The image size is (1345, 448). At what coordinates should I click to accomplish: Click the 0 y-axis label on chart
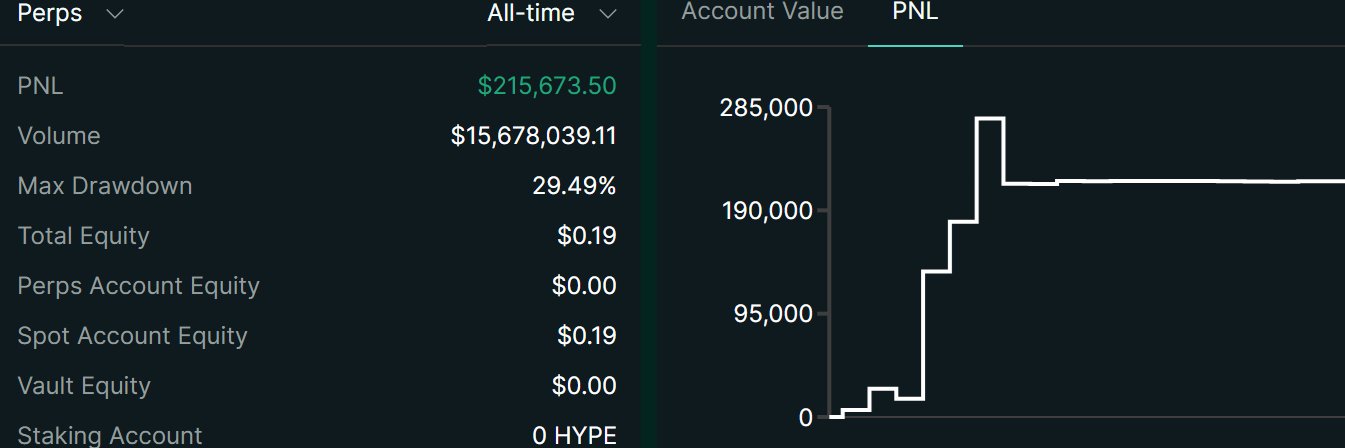(806, 417)
